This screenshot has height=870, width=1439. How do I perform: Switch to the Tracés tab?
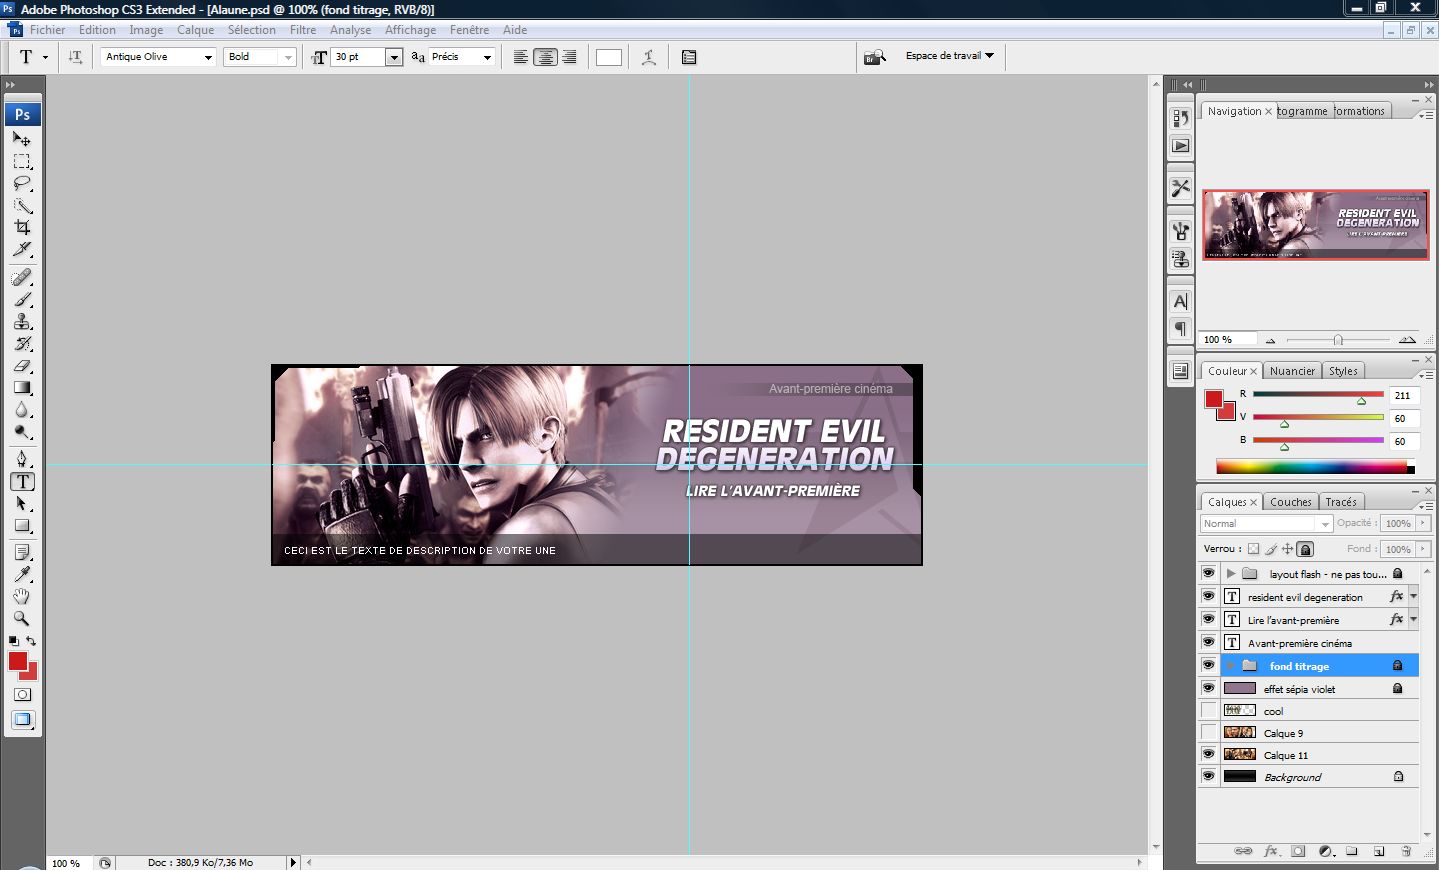pyautogui.click(x=1341, y=502)
